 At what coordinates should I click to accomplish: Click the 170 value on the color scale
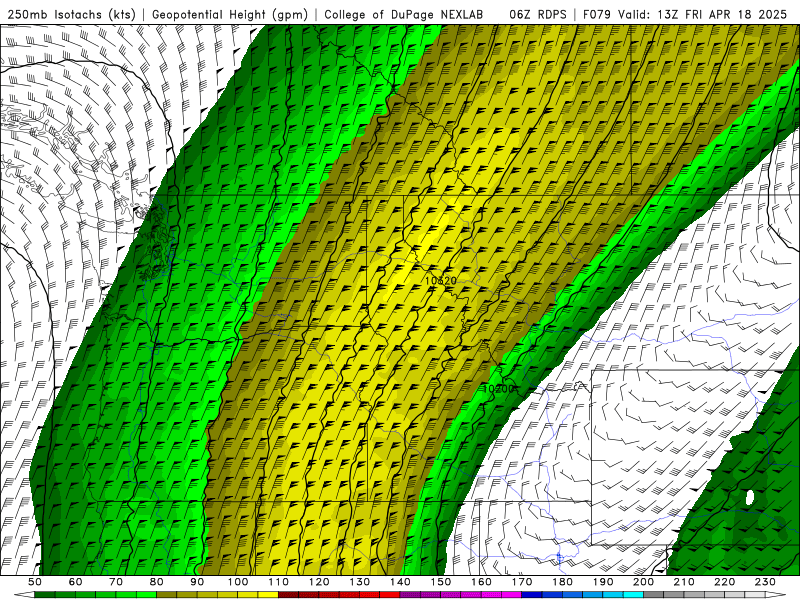tap(522, 582)
